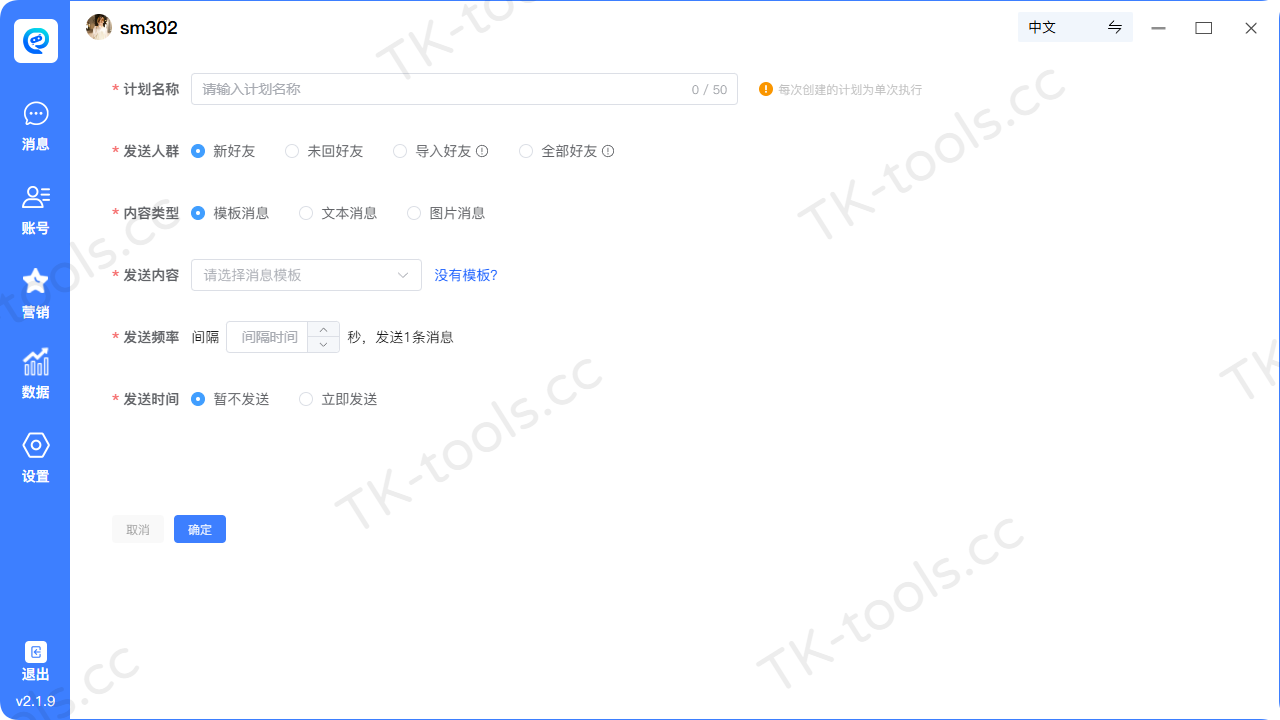Click the 取消 cancel button
Viewport: 1280px width, 720px height.
click(138, 529)
